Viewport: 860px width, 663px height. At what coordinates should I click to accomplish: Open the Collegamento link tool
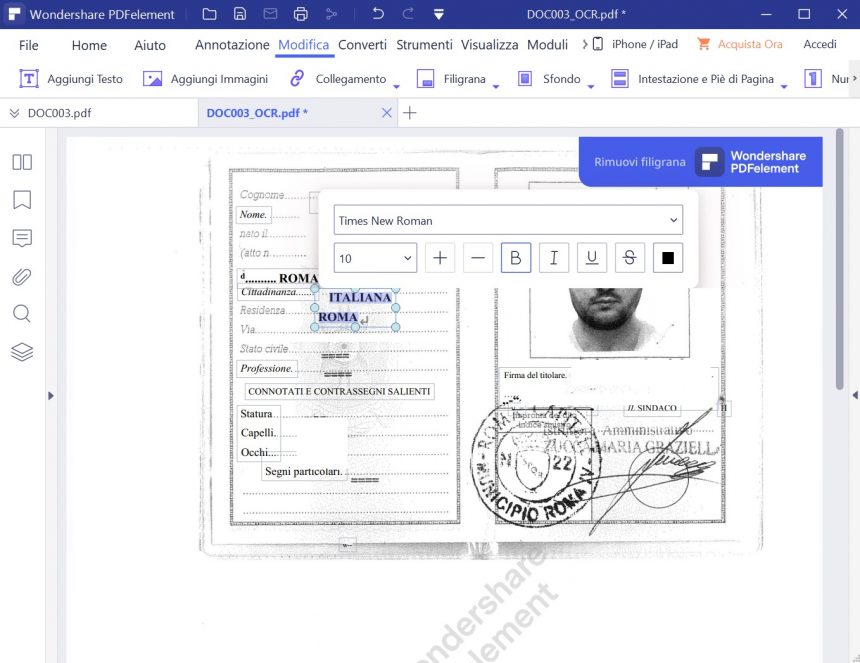point(338,79)
